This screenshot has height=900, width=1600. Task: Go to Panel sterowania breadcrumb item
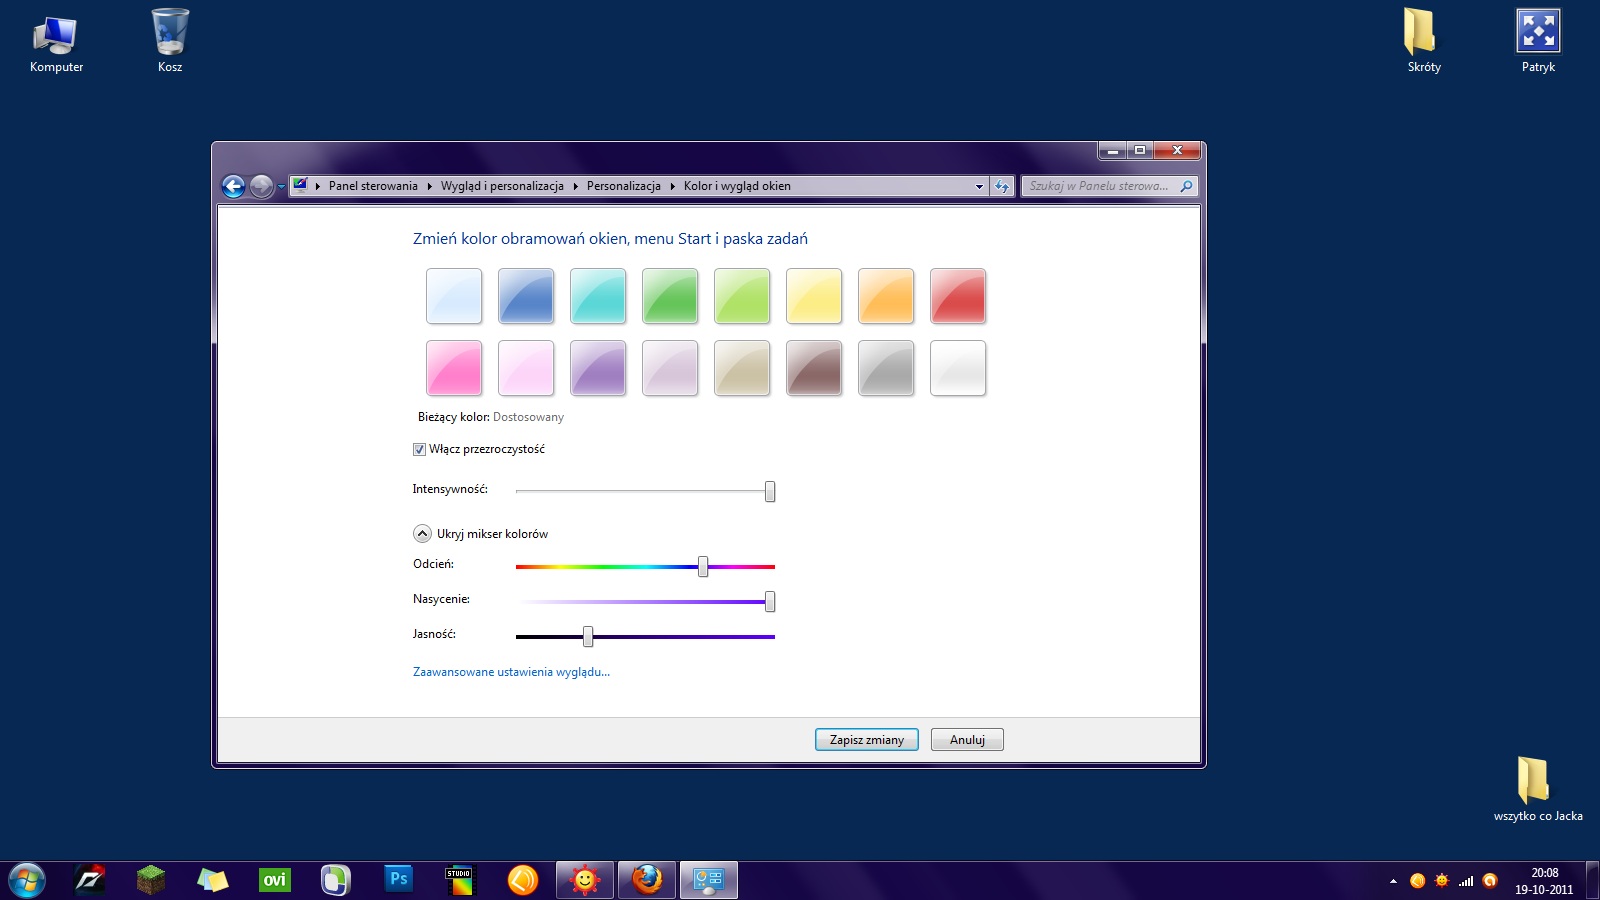[x=373, y=186]
